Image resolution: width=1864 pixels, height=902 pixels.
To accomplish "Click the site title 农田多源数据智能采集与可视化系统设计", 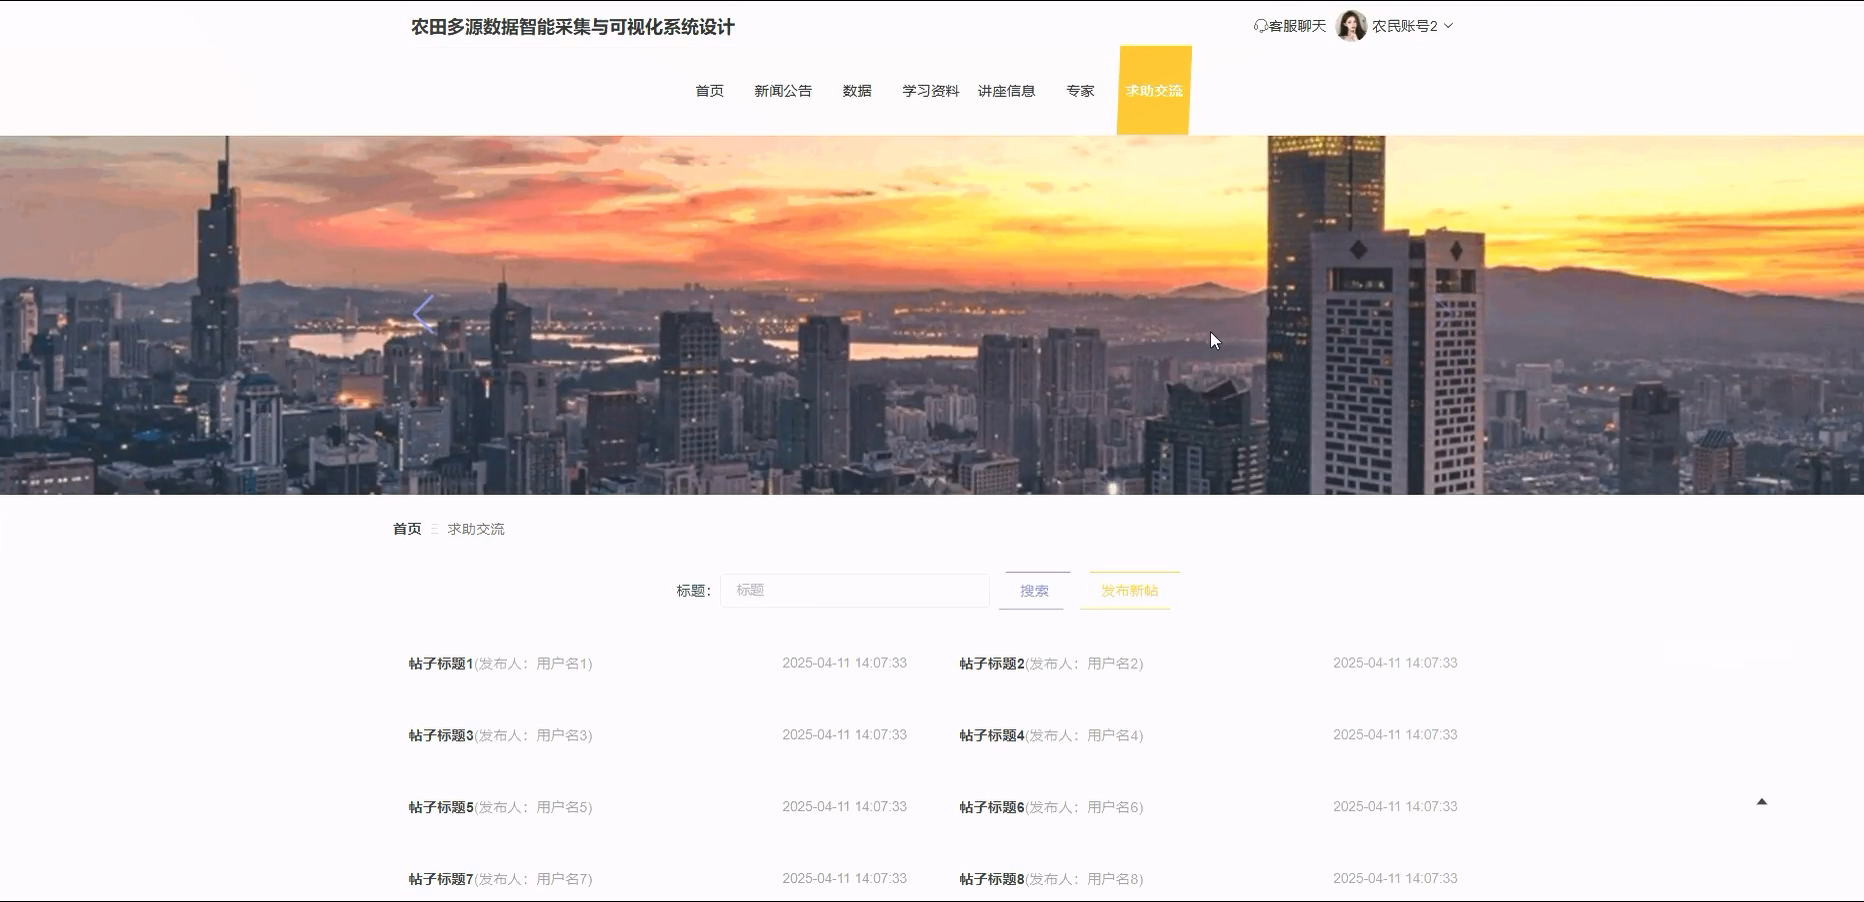I will click(x=573, y=27).
